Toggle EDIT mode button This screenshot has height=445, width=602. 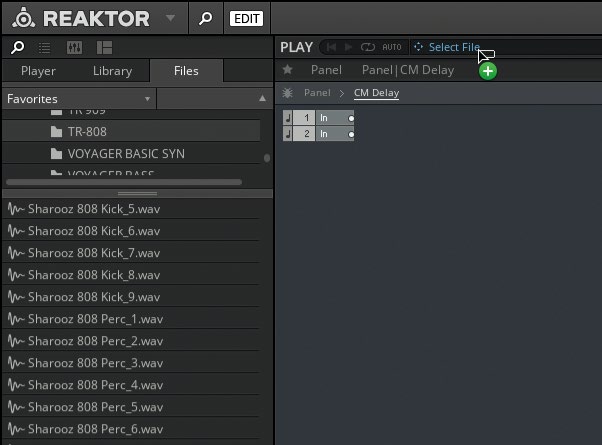[x=244, y=18]
